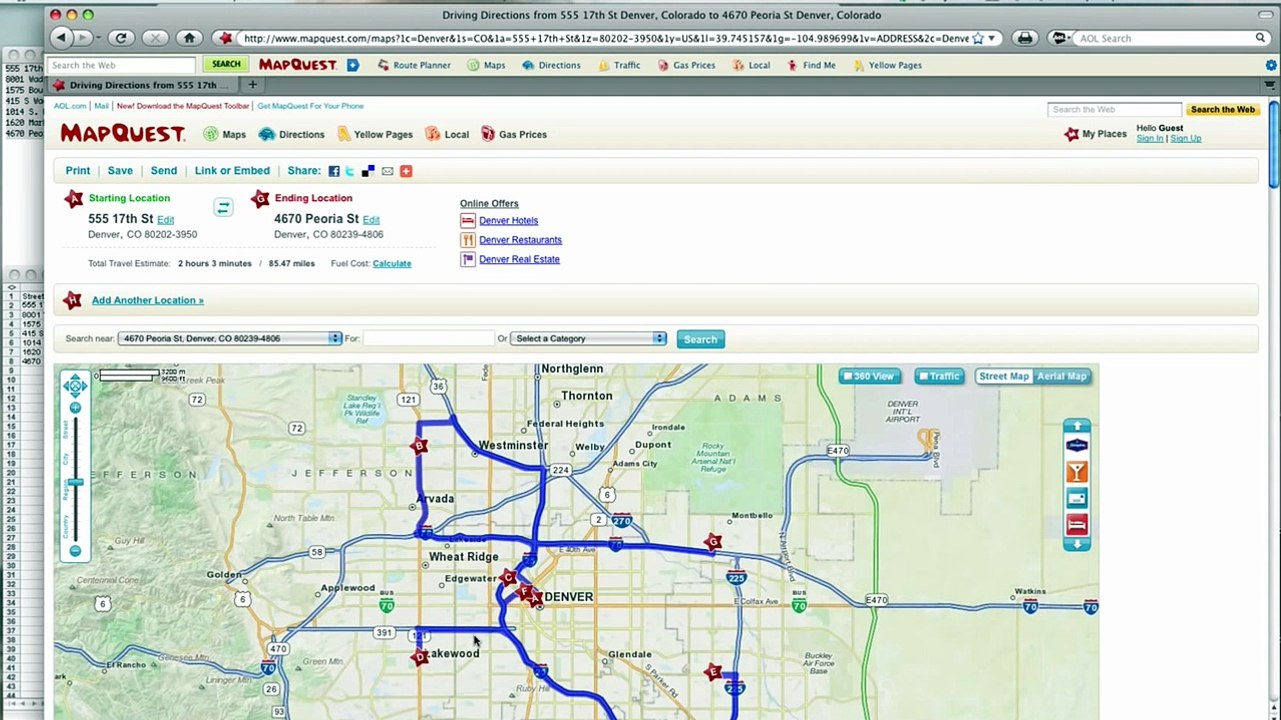This screenshot has height=720, width=1281.
Task: Share via Delicious icon
Action: (x=368, y=171)
